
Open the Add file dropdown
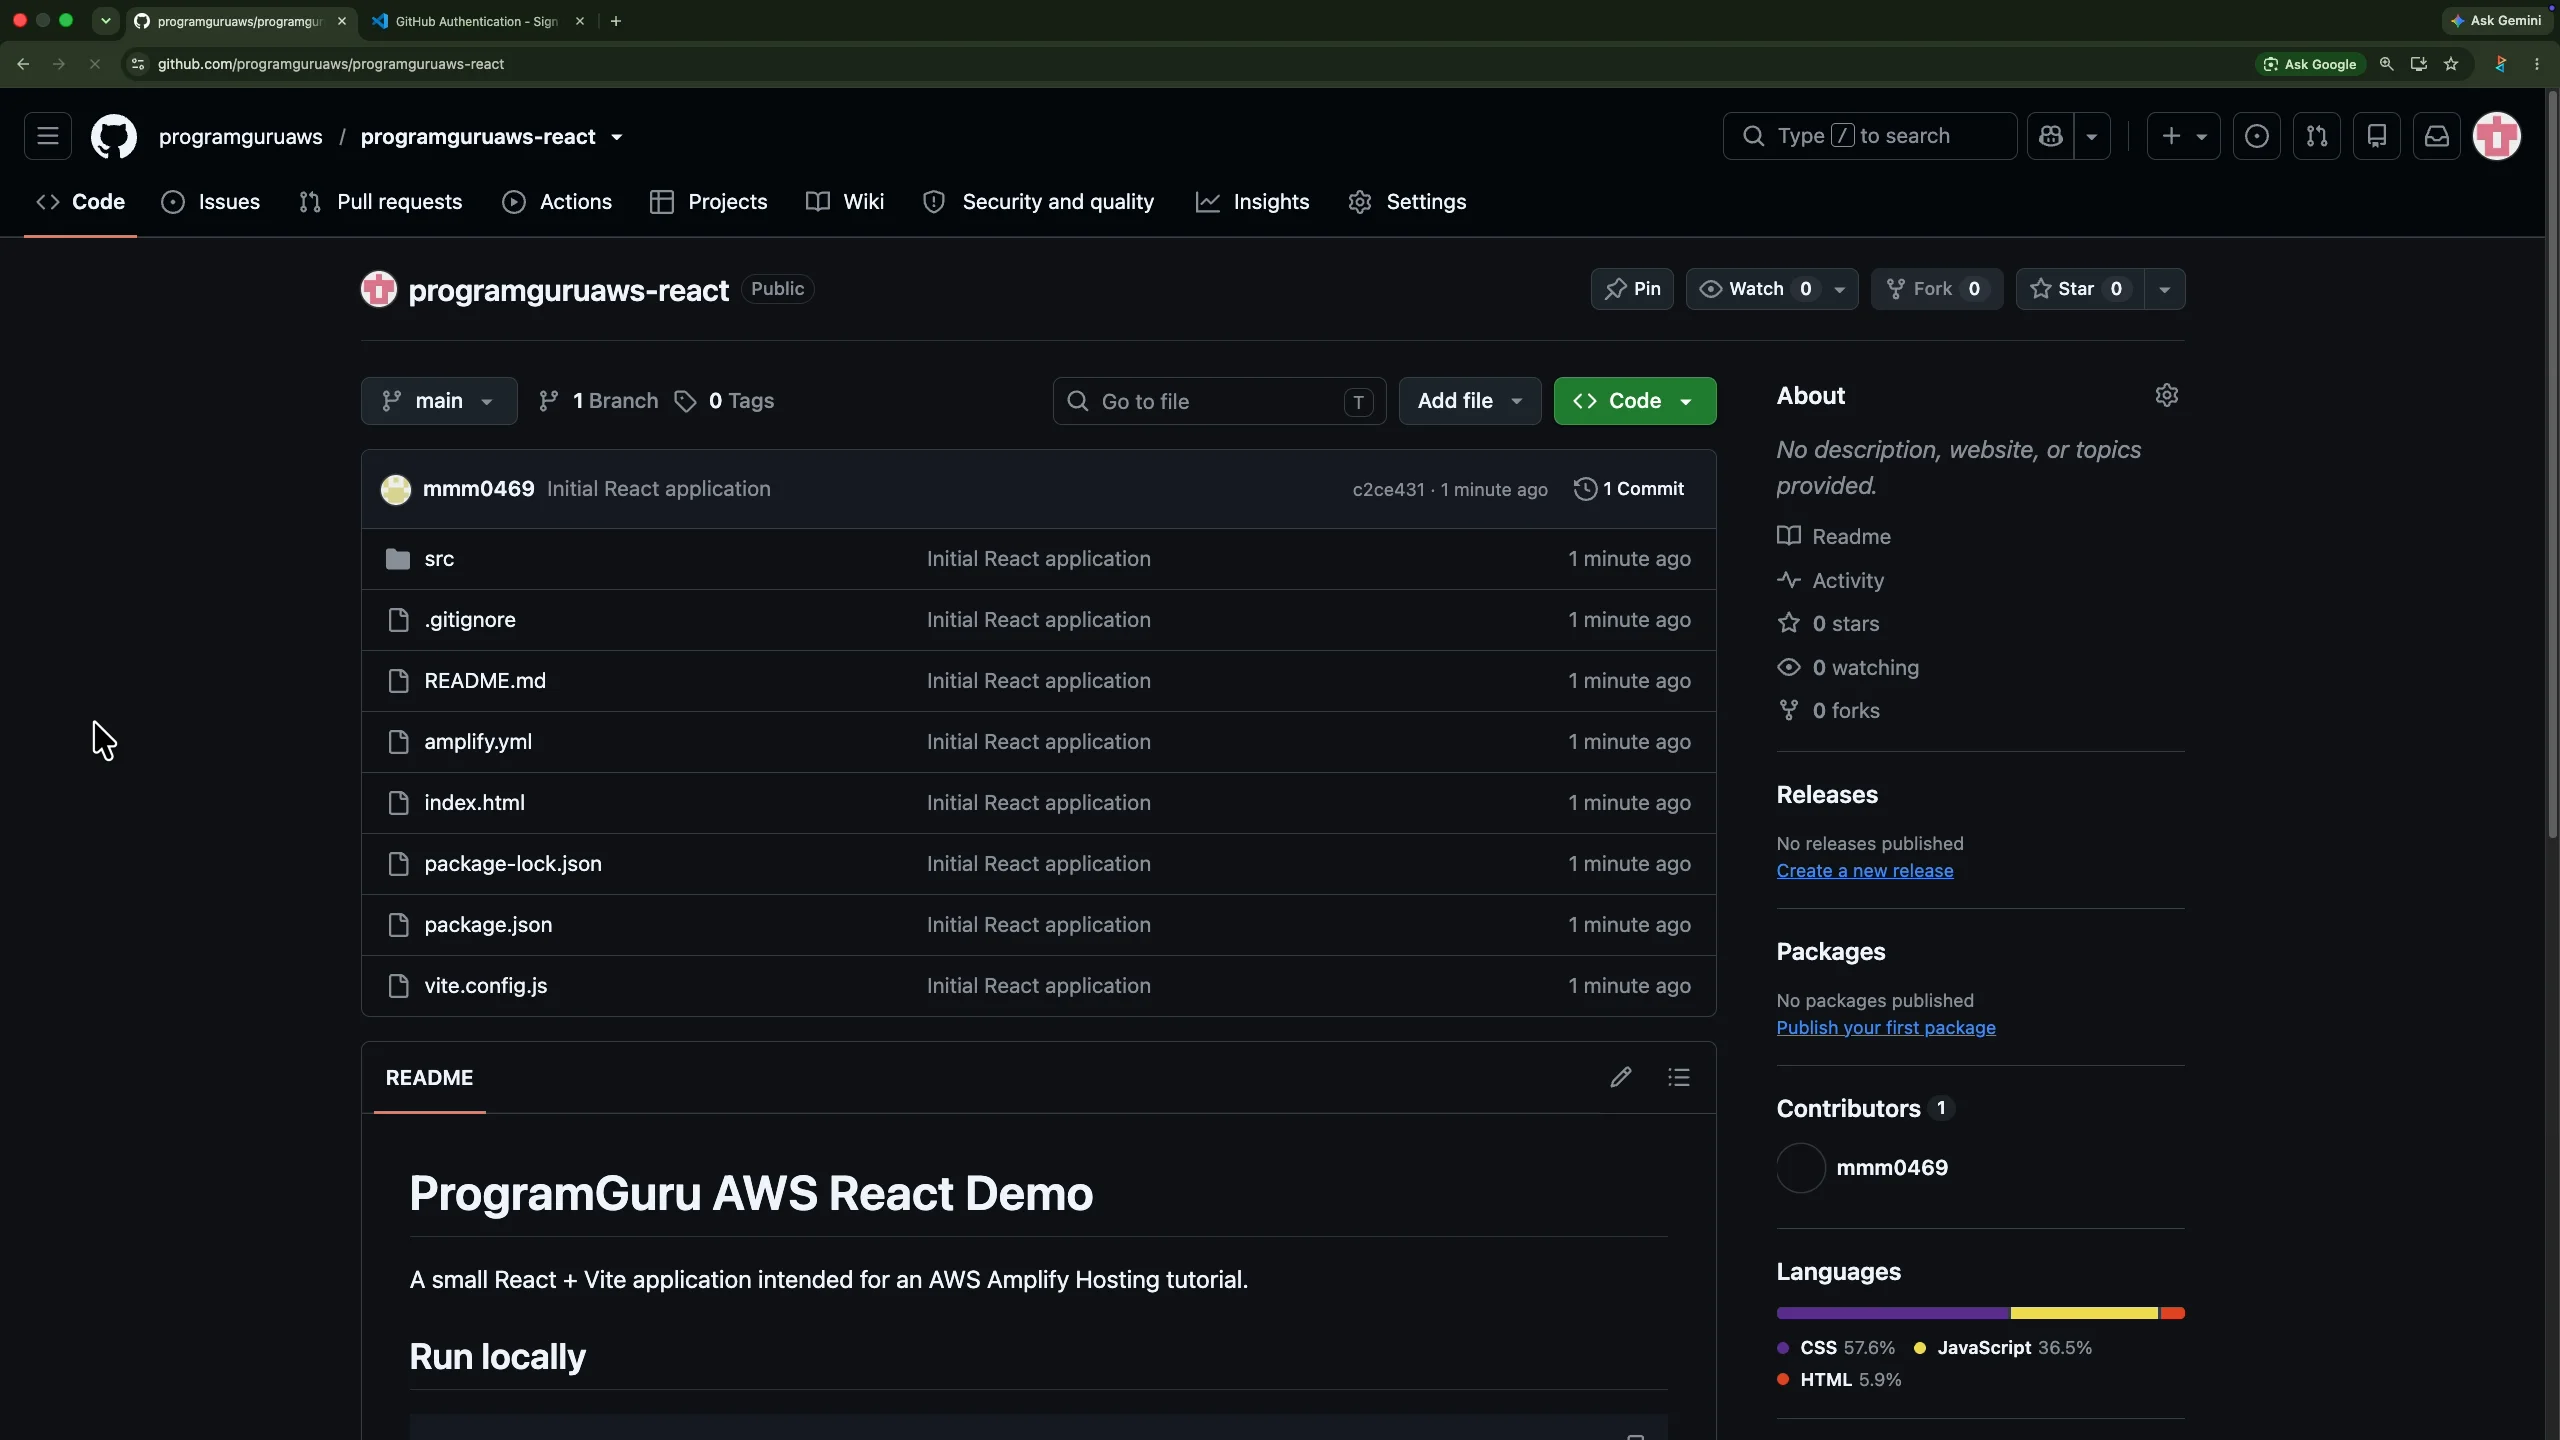pos(1470,401)
